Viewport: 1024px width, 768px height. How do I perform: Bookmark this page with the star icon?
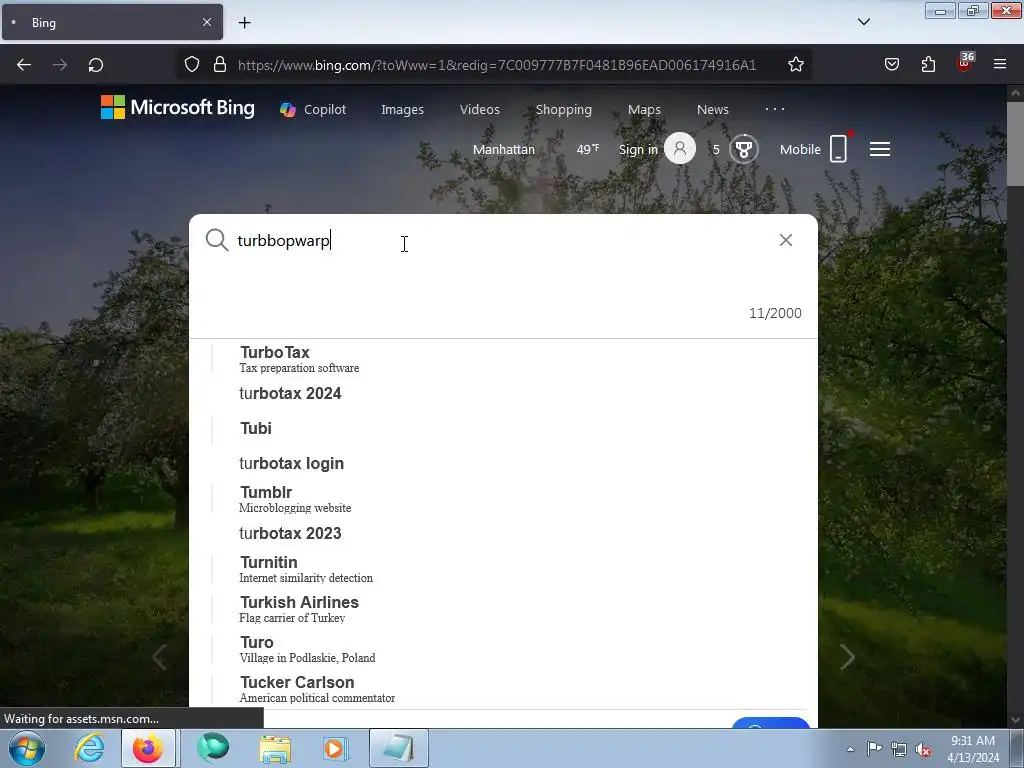(x=795, y=65)
